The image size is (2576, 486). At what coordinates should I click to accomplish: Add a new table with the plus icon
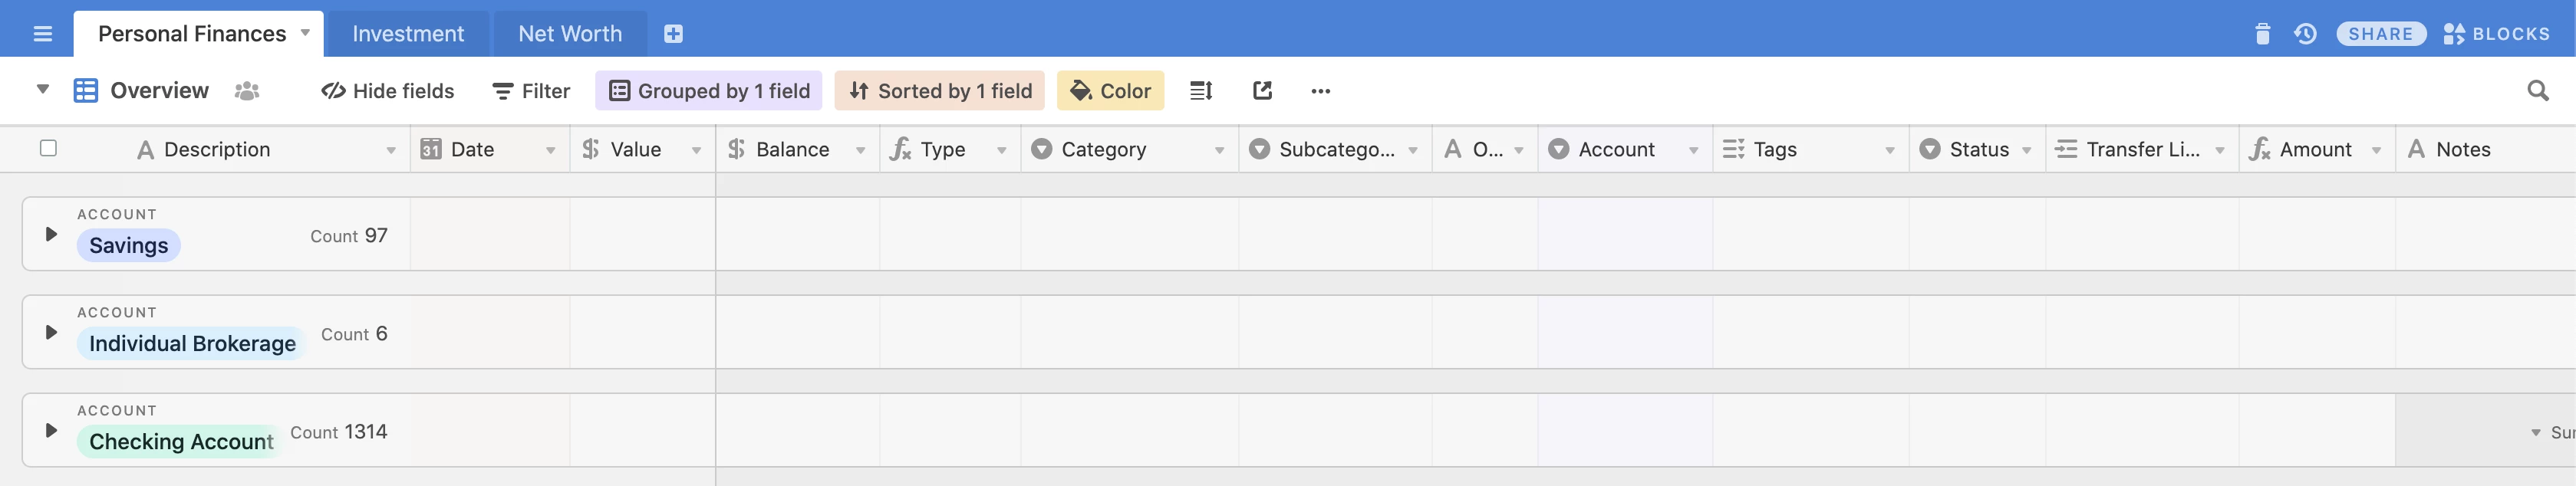pos(673,34)
